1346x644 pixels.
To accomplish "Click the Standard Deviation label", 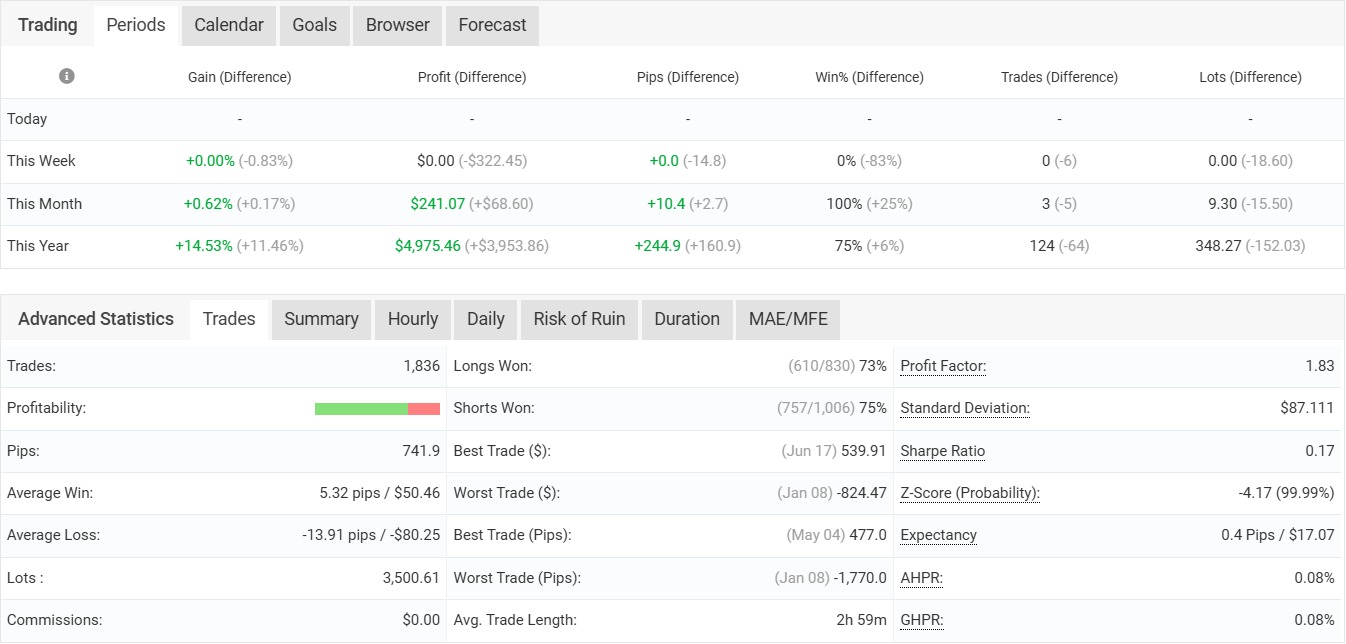I will (x=965, y=408).
